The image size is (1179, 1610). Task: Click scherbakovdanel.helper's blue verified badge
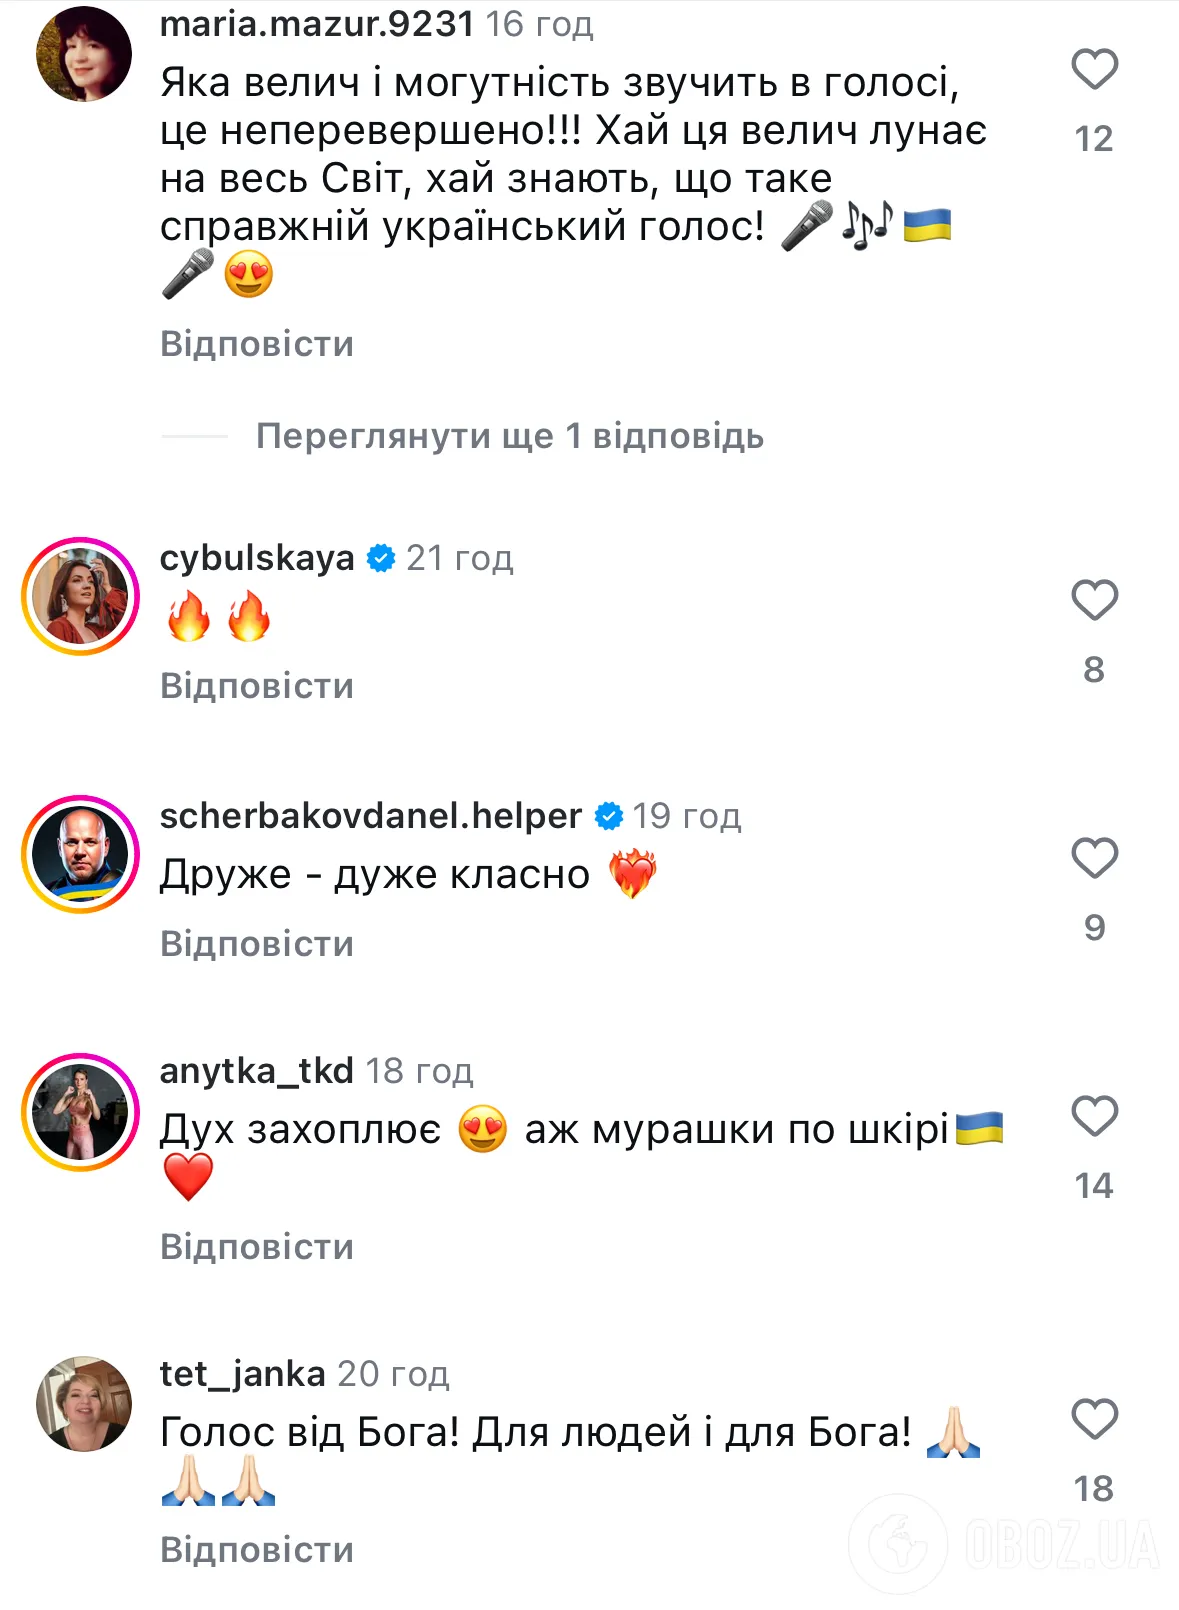point(608,816)
